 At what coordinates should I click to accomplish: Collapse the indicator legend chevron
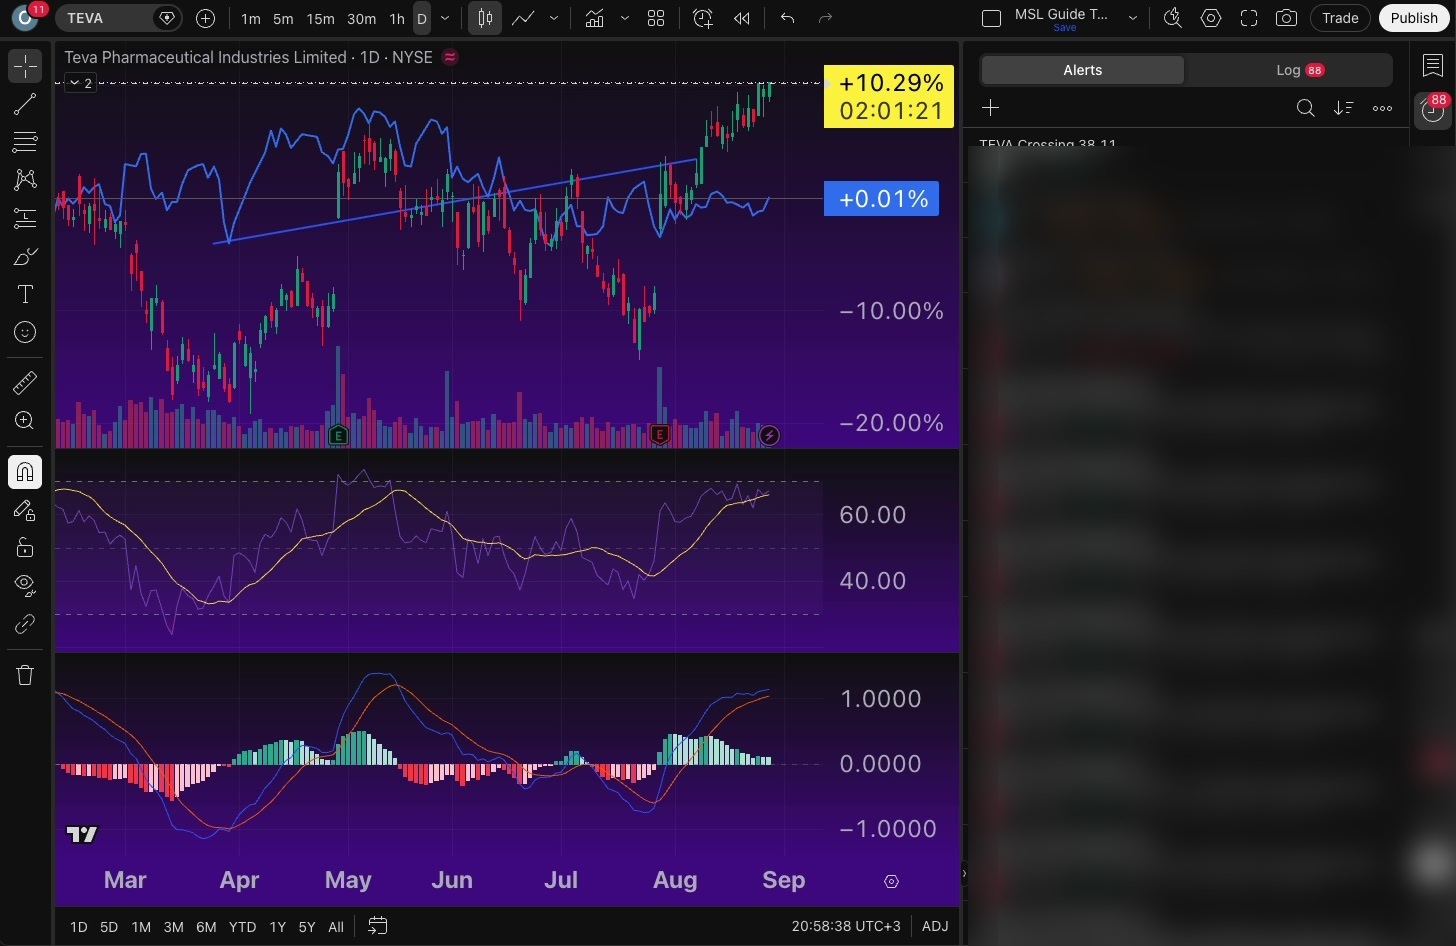point(80,83)
